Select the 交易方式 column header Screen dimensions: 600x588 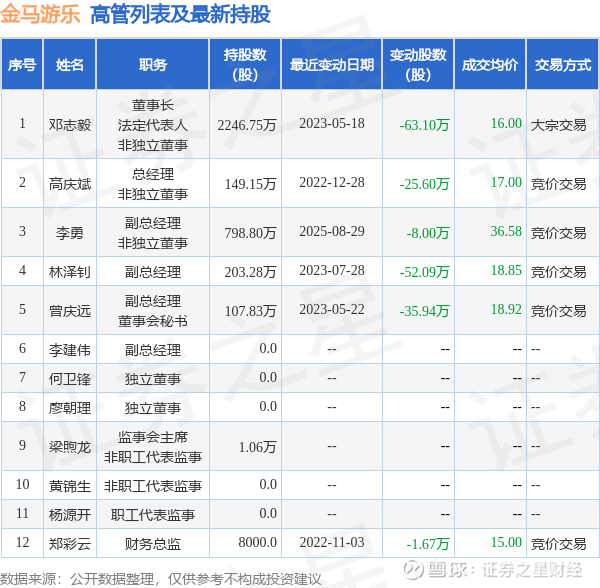coord(563,65)
